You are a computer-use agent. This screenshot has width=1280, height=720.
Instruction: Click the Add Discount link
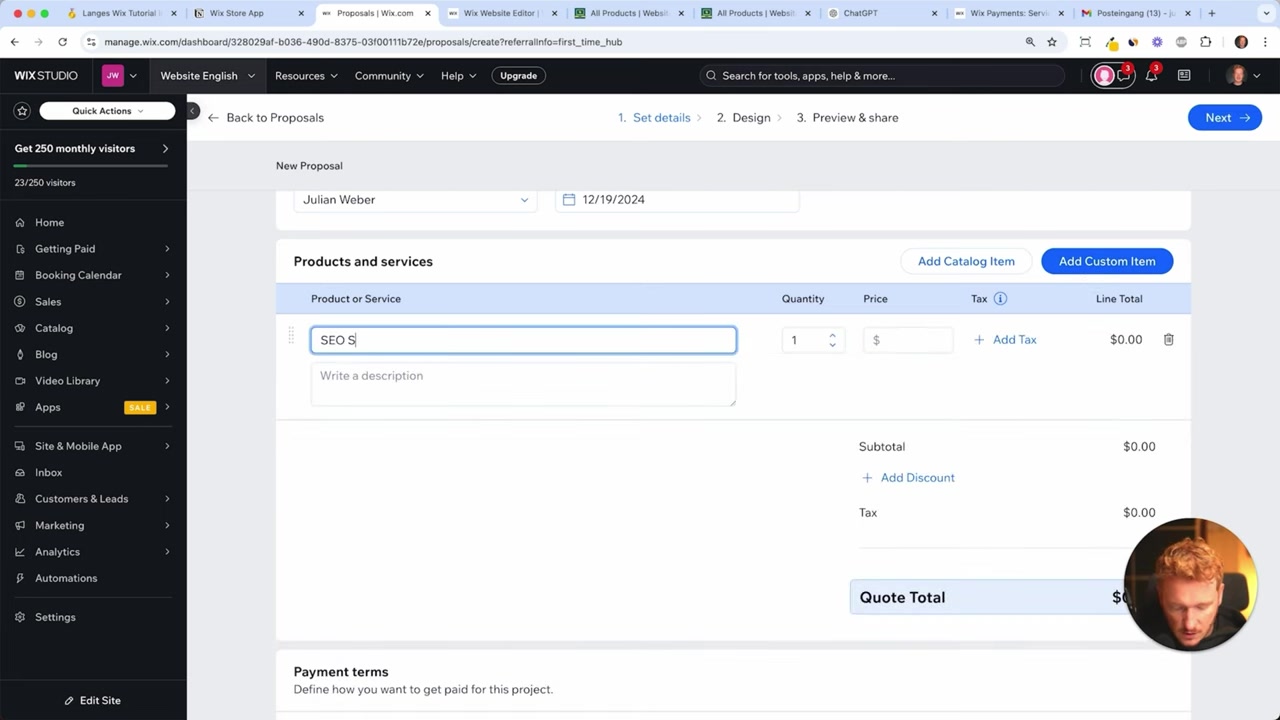pyautogui.click(x=908, y=478)
